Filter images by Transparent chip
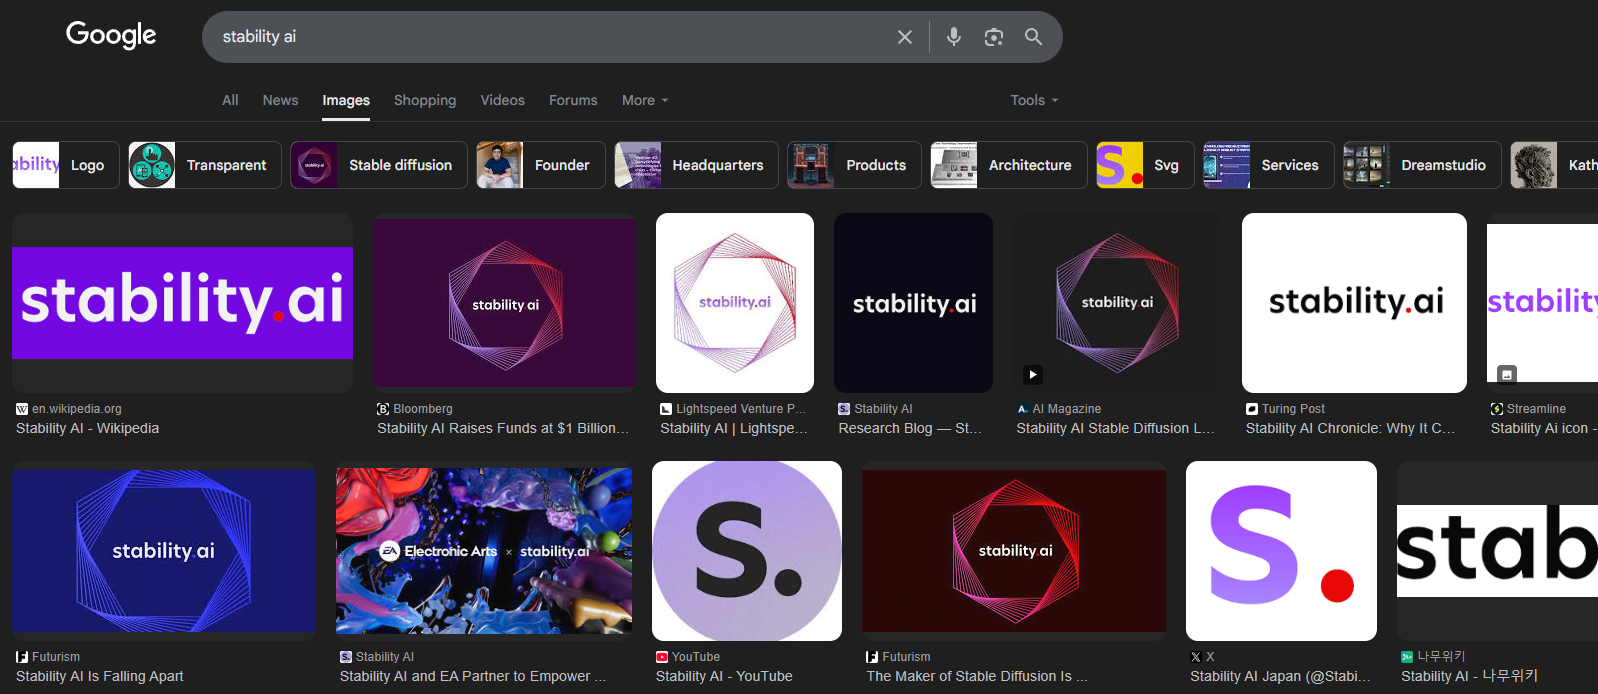 (205, 165)
